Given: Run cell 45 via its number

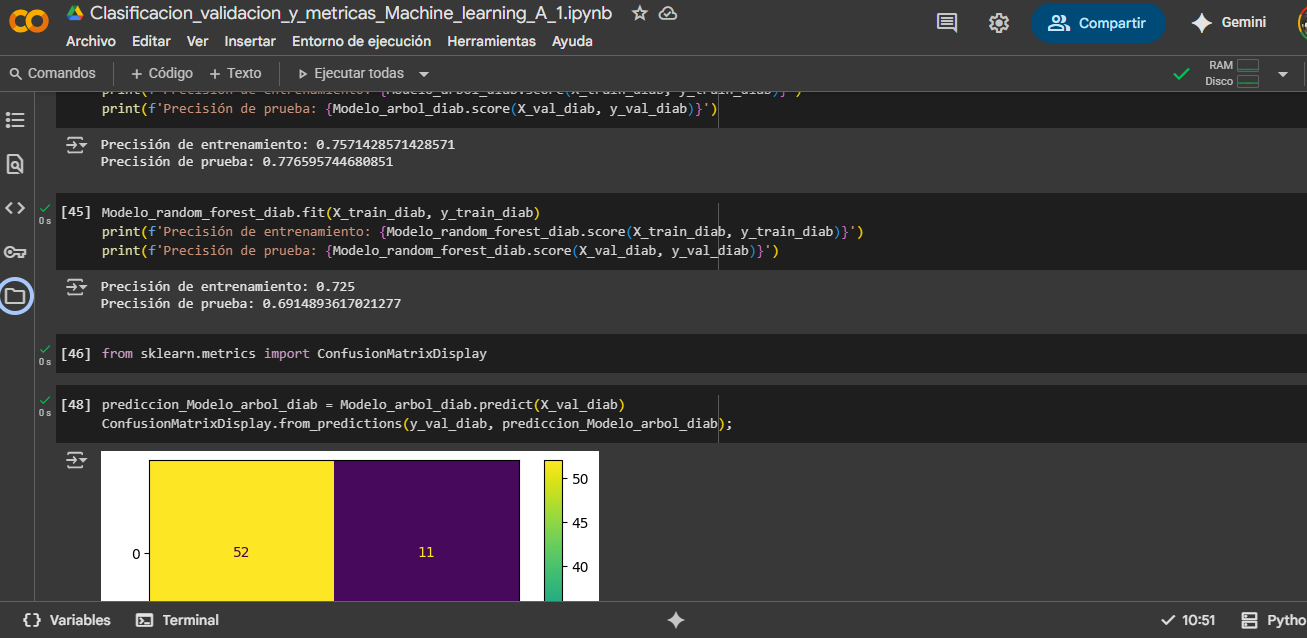Looking at the screenshot, I should 76,212.
